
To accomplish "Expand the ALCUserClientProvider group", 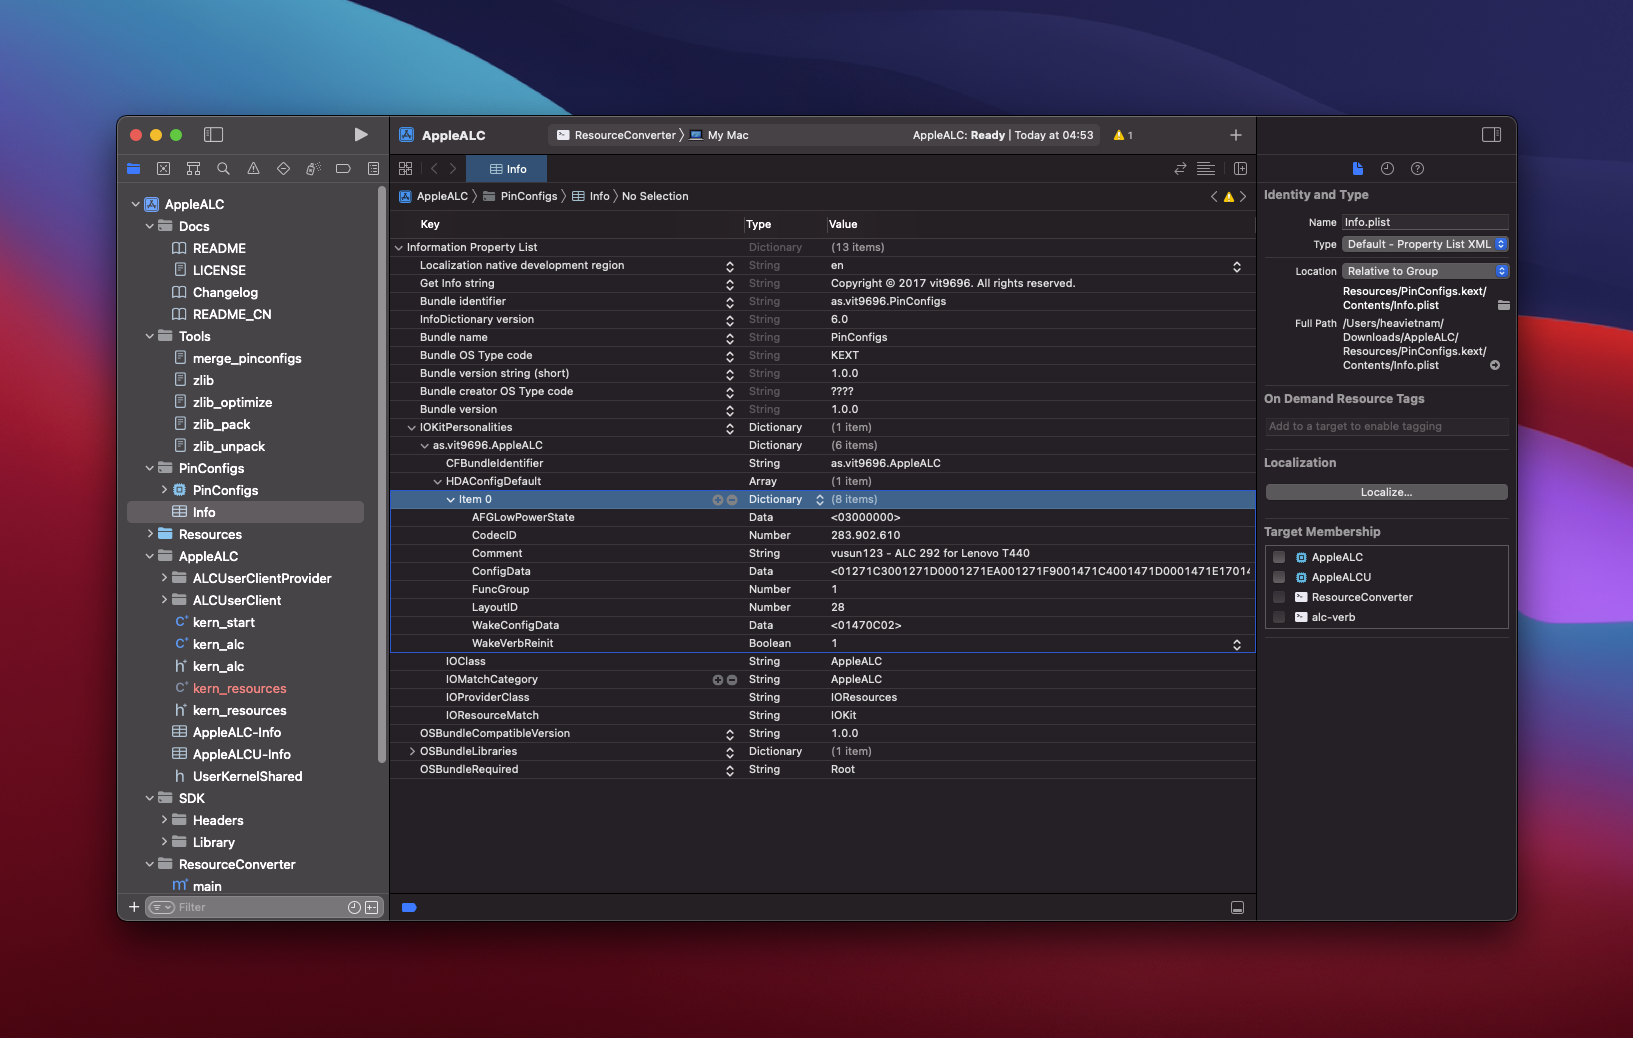I will [164, 579].
